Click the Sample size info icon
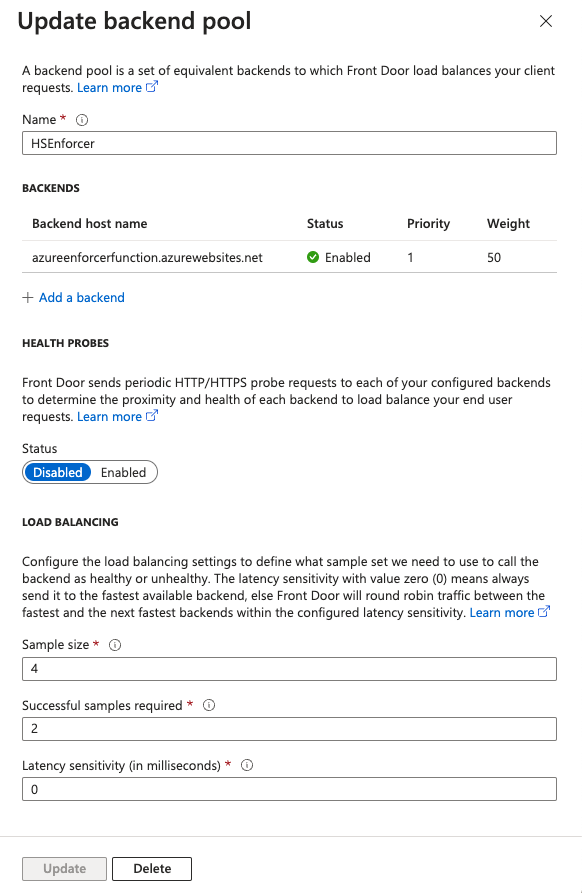Image resolution: width=582 pixels, height=893 pixels. (x=115, y=645)
